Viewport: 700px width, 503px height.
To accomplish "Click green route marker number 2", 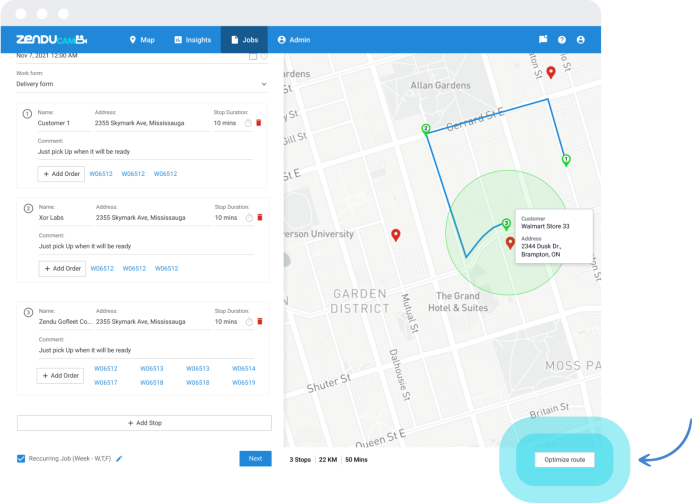I will click(x=426, y=129).
